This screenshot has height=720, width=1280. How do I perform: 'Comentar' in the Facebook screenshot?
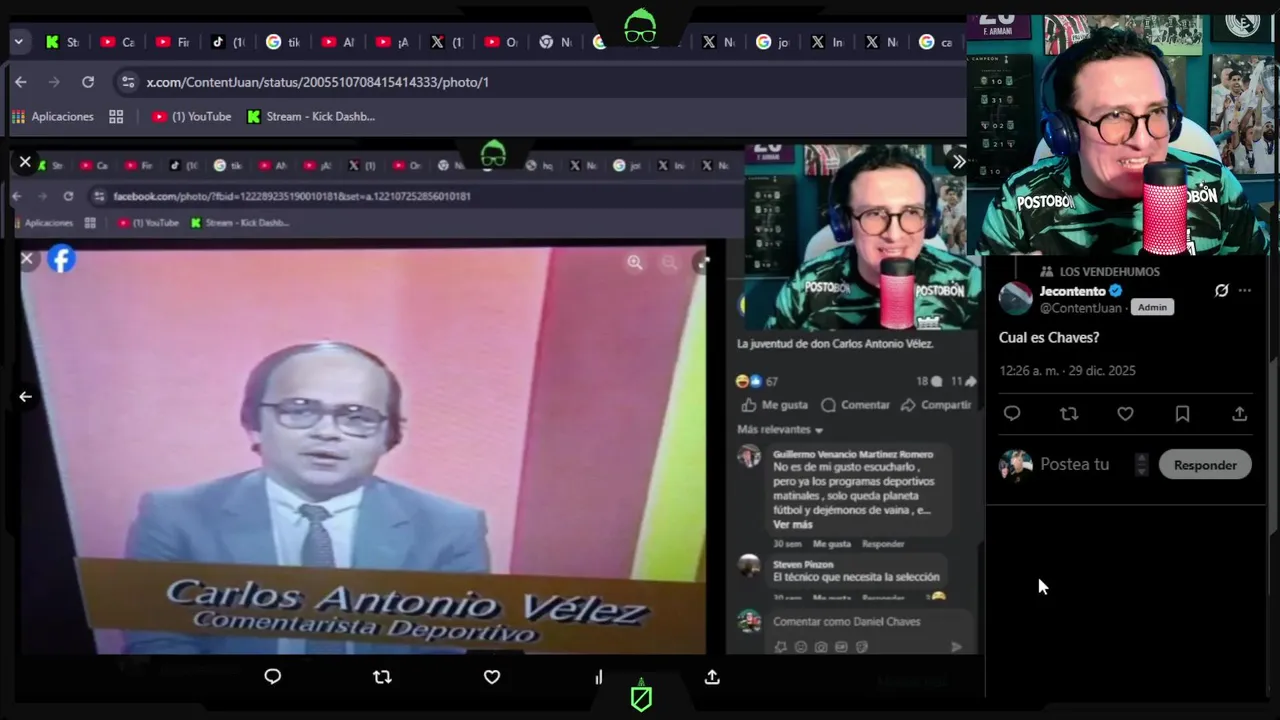[x=856, y=405]
